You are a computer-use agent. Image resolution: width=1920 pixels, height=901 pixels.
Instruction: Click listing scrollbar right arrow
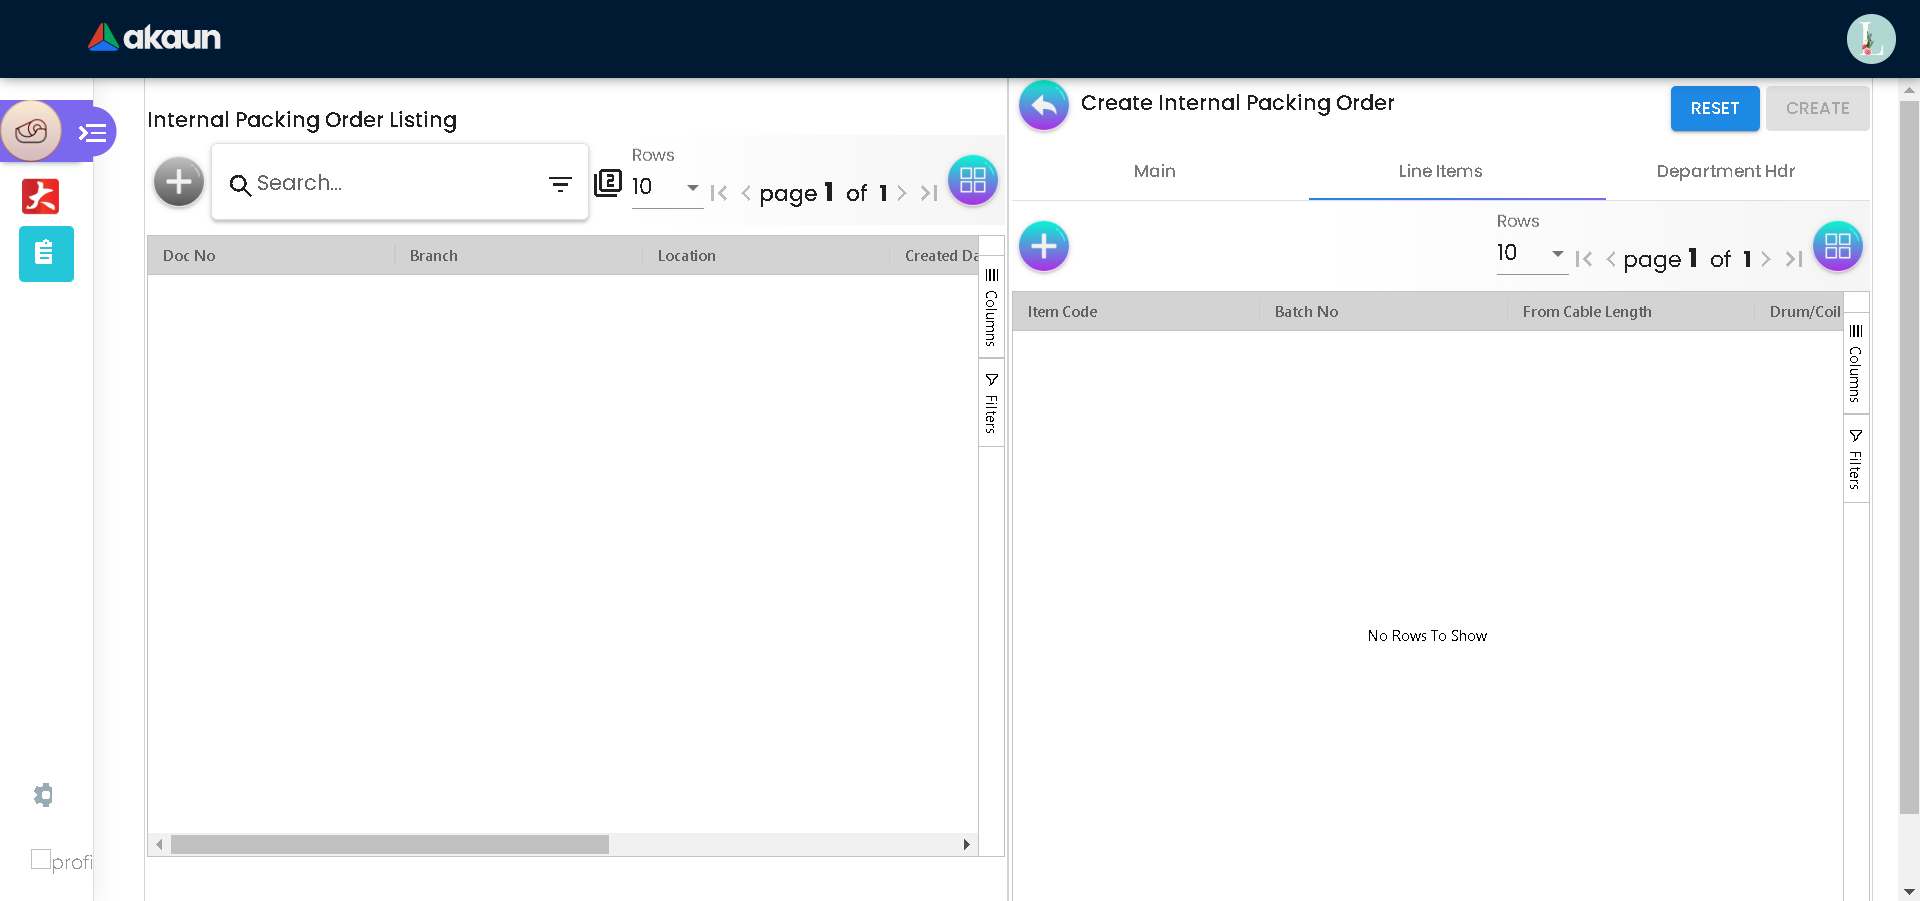coord(966,845)
